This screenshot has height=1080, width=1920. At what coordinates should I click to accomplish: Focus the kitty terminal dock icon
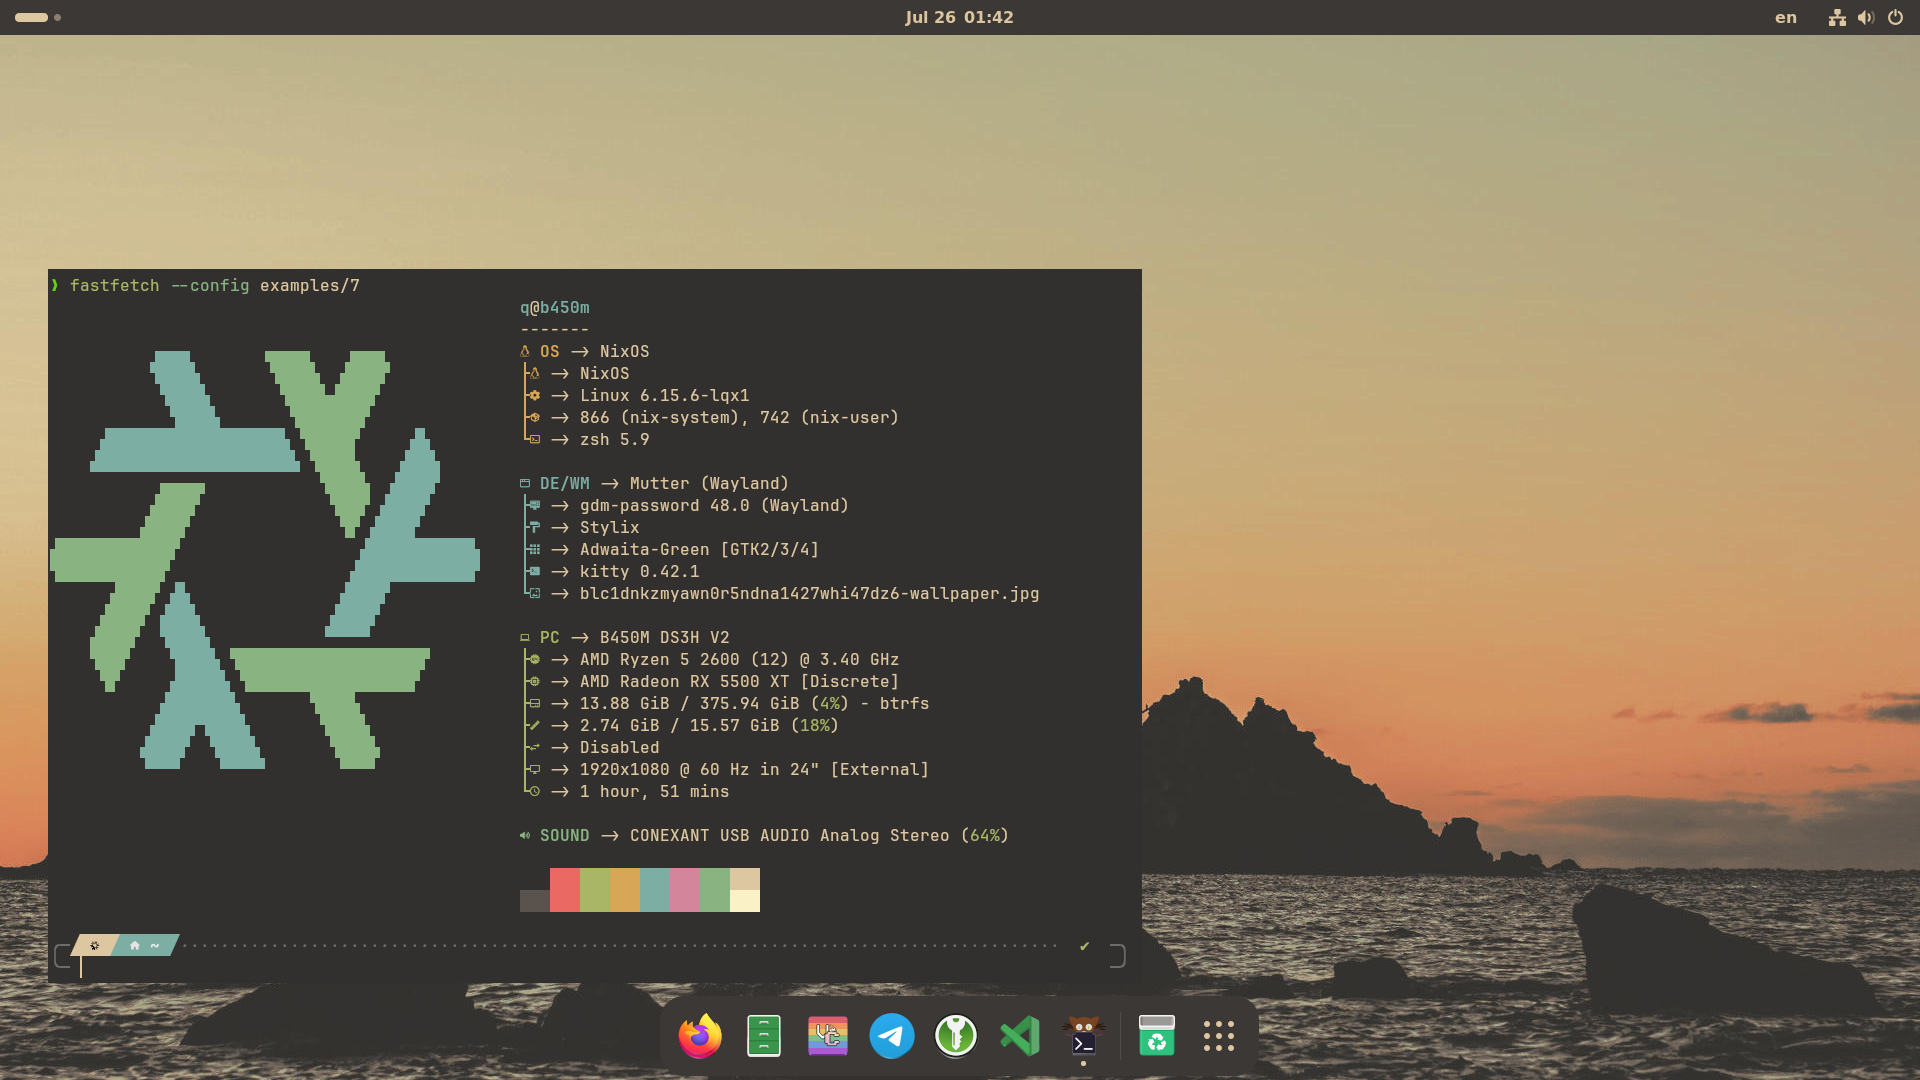coord(1084,1036)
